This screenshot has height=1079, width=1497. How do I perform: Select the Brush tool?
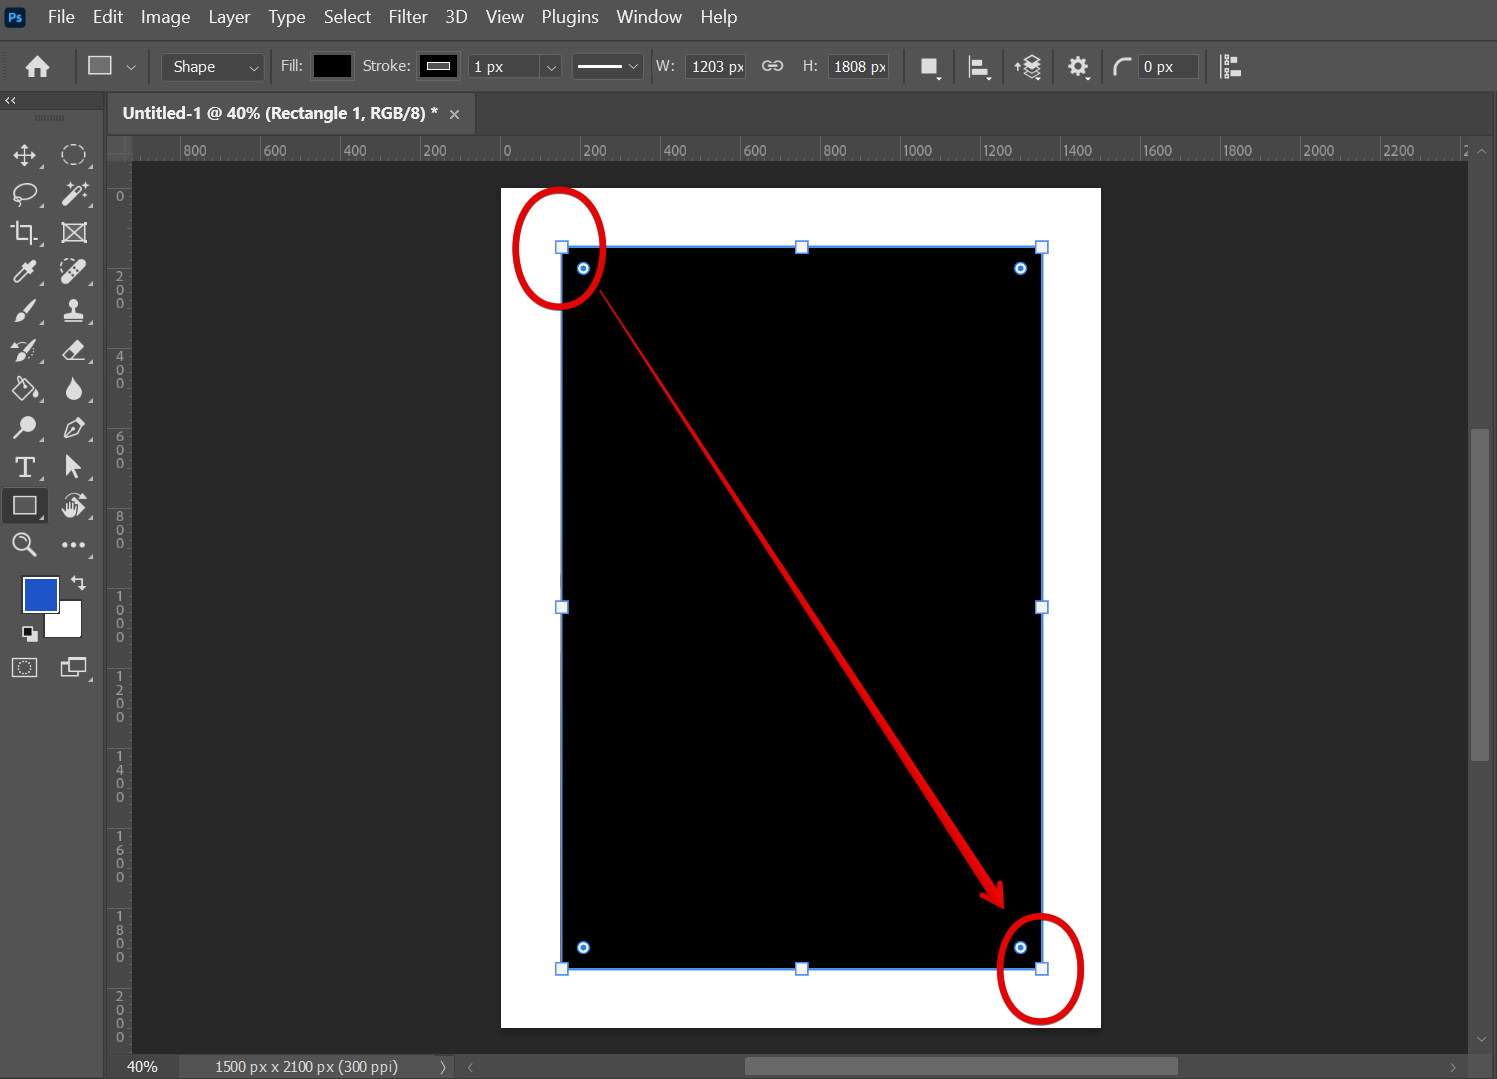[24, 311]
